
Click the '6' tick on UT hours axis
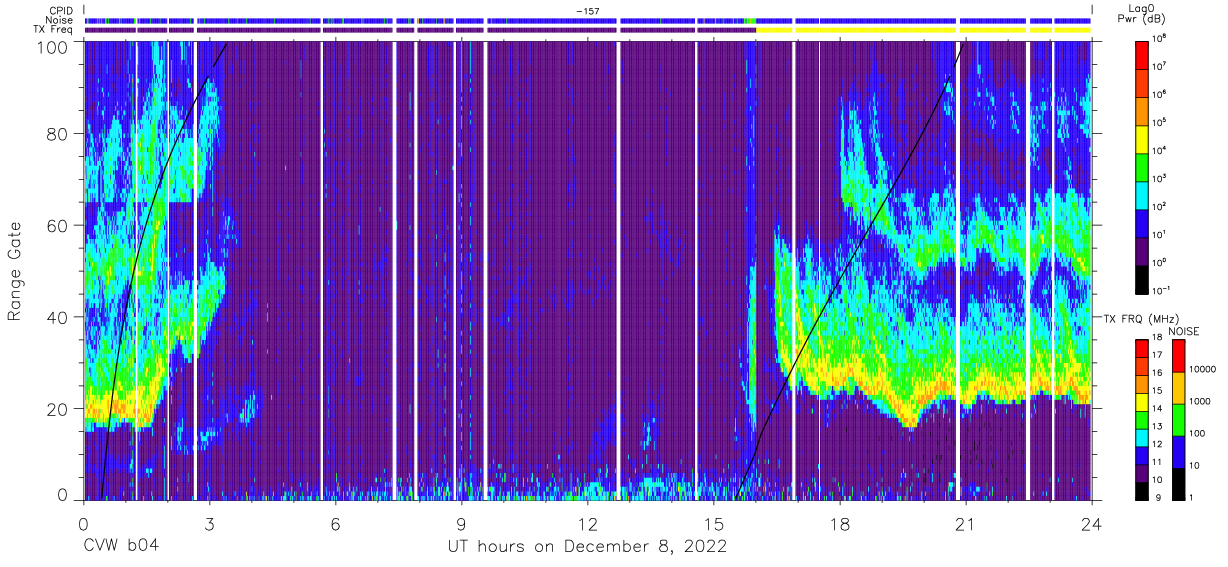pyautogui.click(x=336, y=523)
